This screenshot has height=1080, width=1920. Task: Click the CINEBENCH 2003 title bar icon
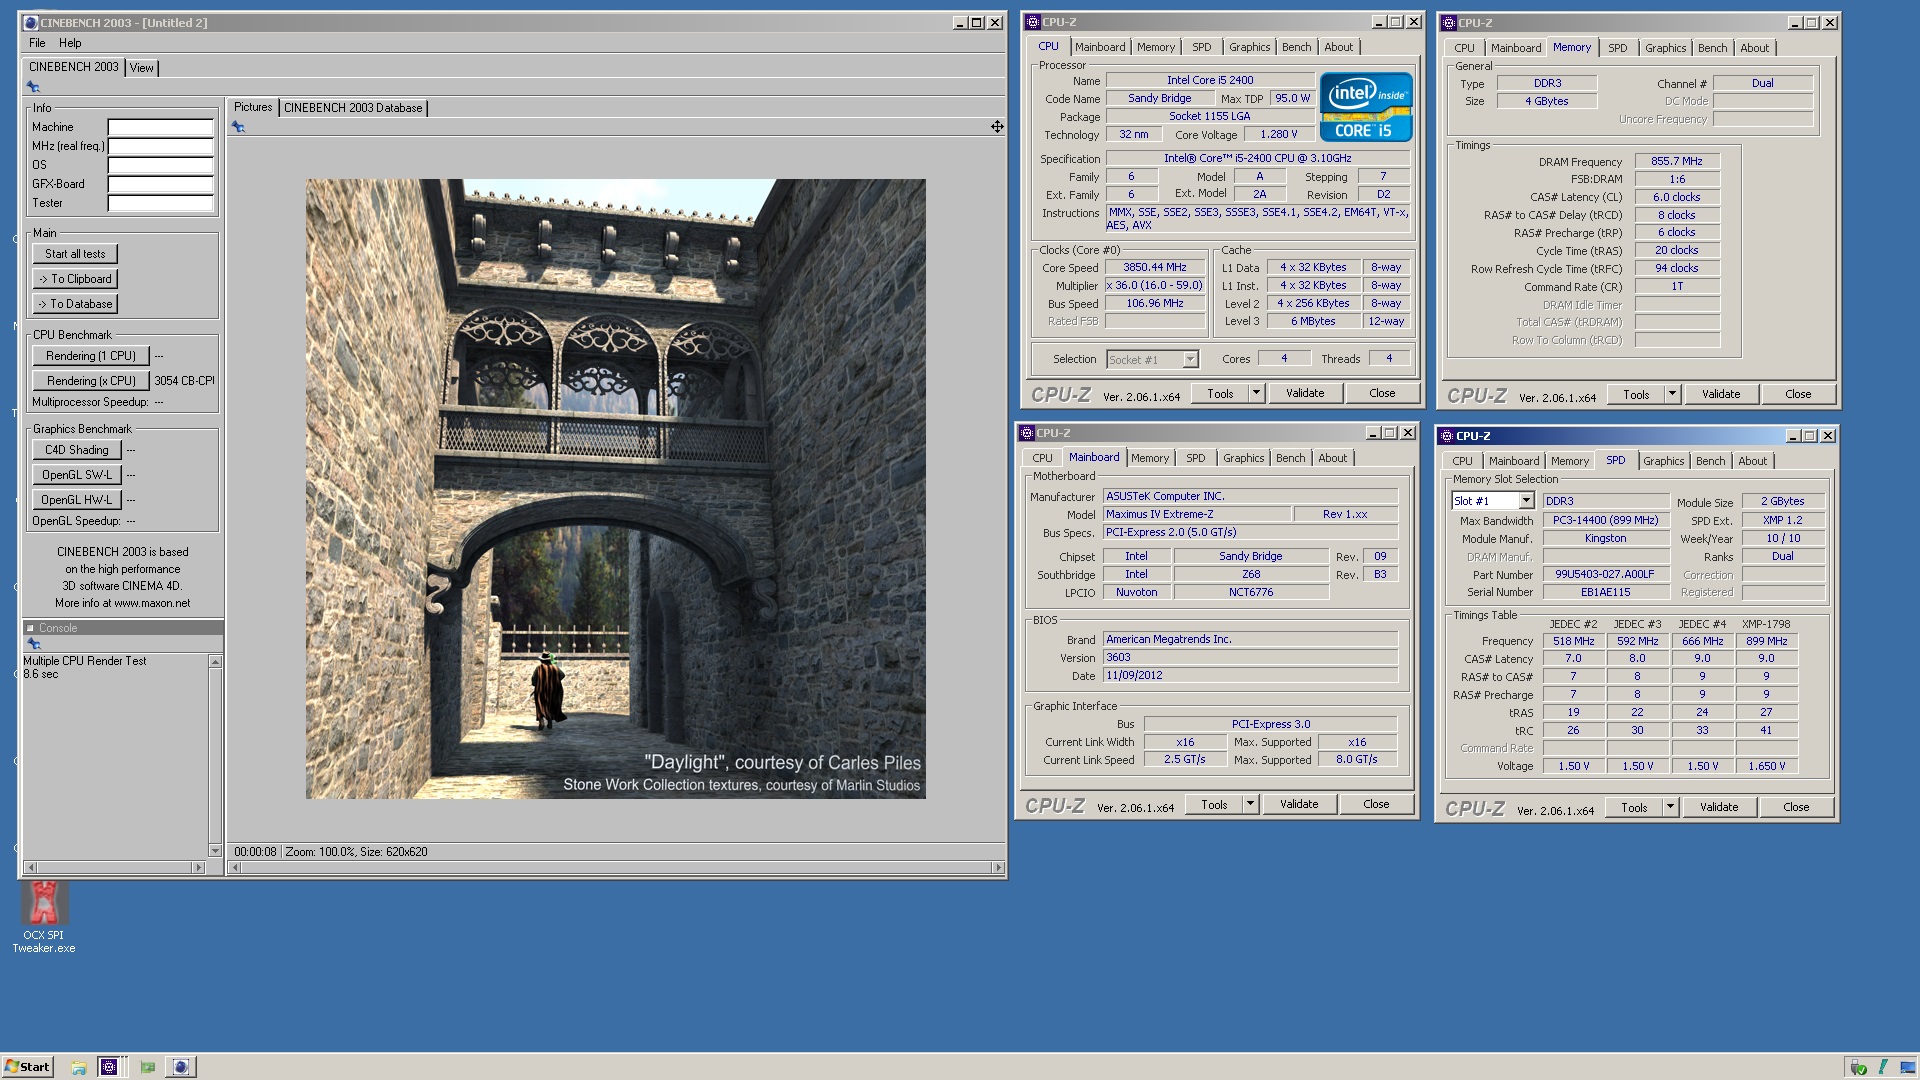point(30,22)
